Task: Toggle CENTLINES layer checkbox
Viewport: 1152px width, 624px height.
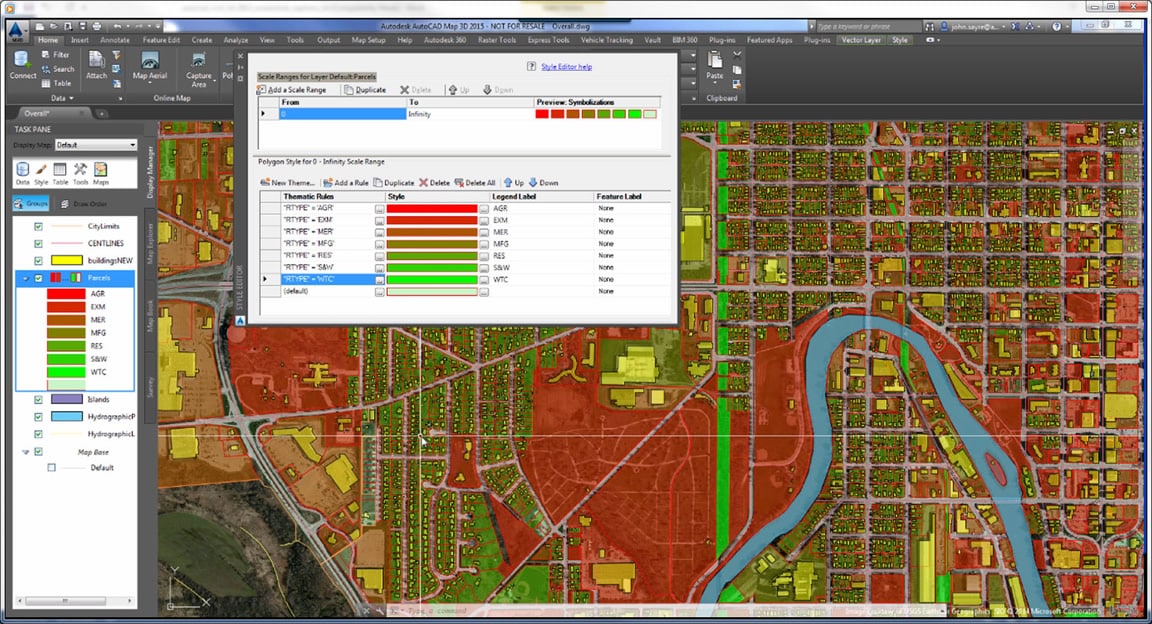Action: point(38,243)
